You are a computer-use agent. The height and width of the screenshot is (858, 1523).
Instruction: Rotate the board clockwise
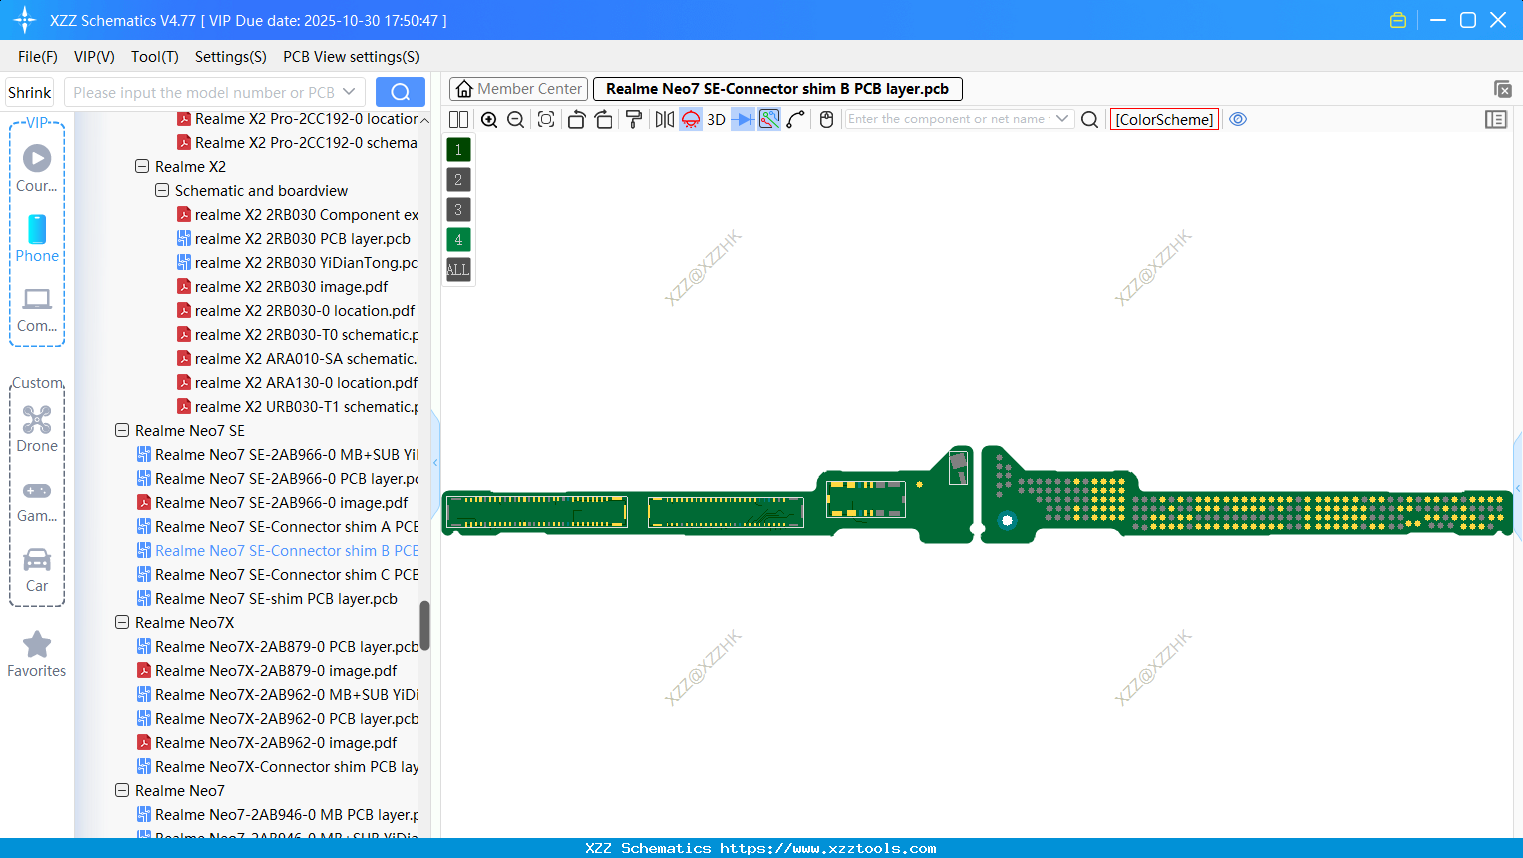click(x=604, y=120)
